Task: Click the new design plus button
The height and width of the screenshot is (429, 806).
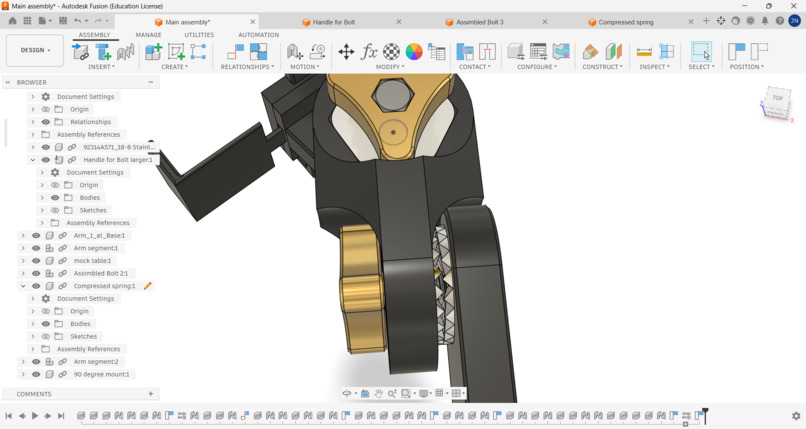Action: tap(706, 21)
